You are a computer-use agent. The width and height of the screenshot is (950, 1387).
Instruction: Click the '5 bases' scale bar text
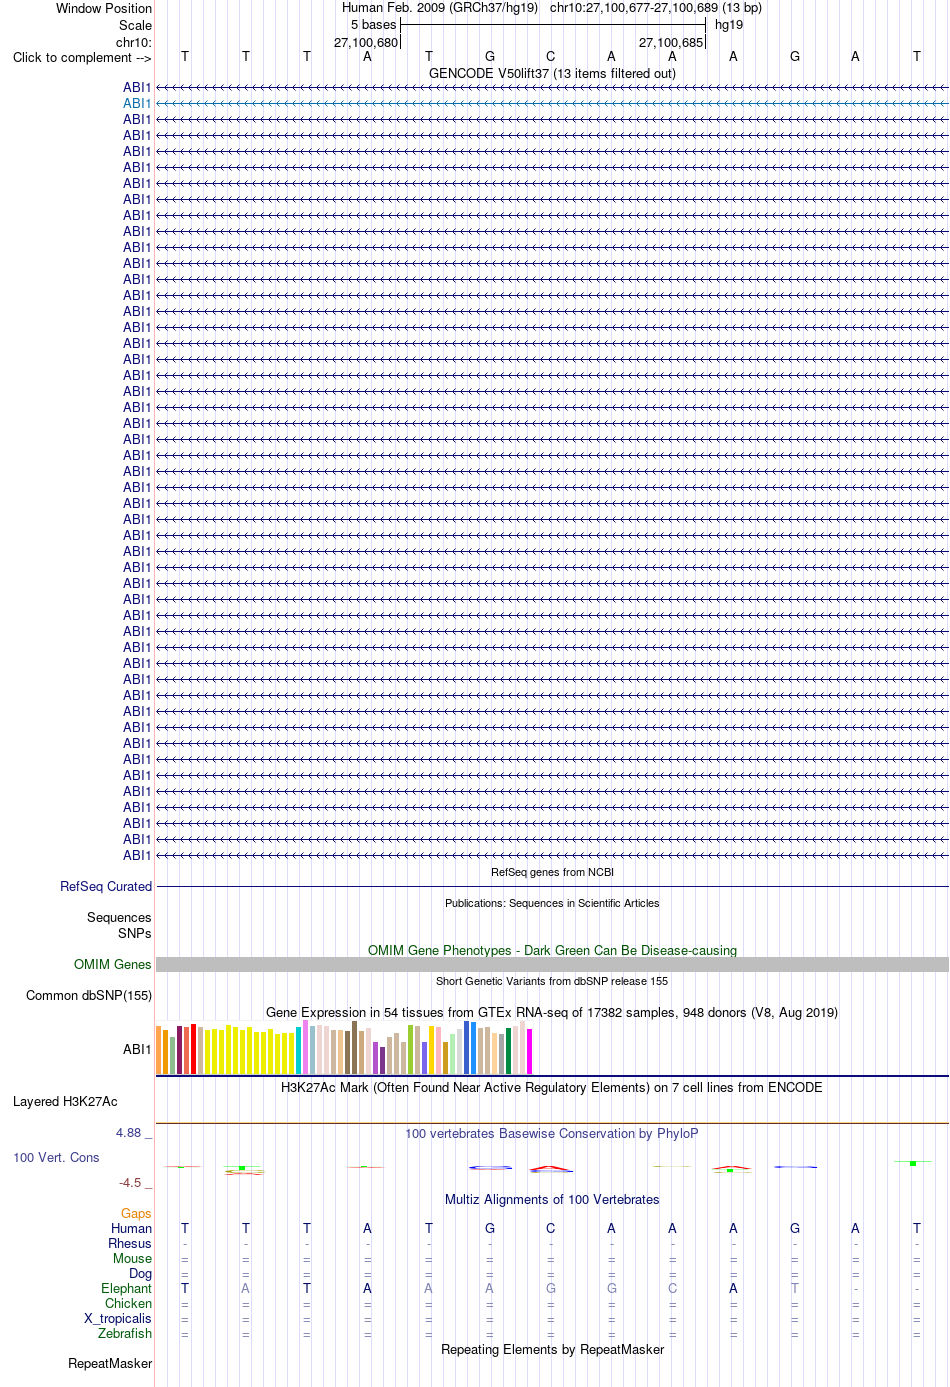[x=374, y=25]
